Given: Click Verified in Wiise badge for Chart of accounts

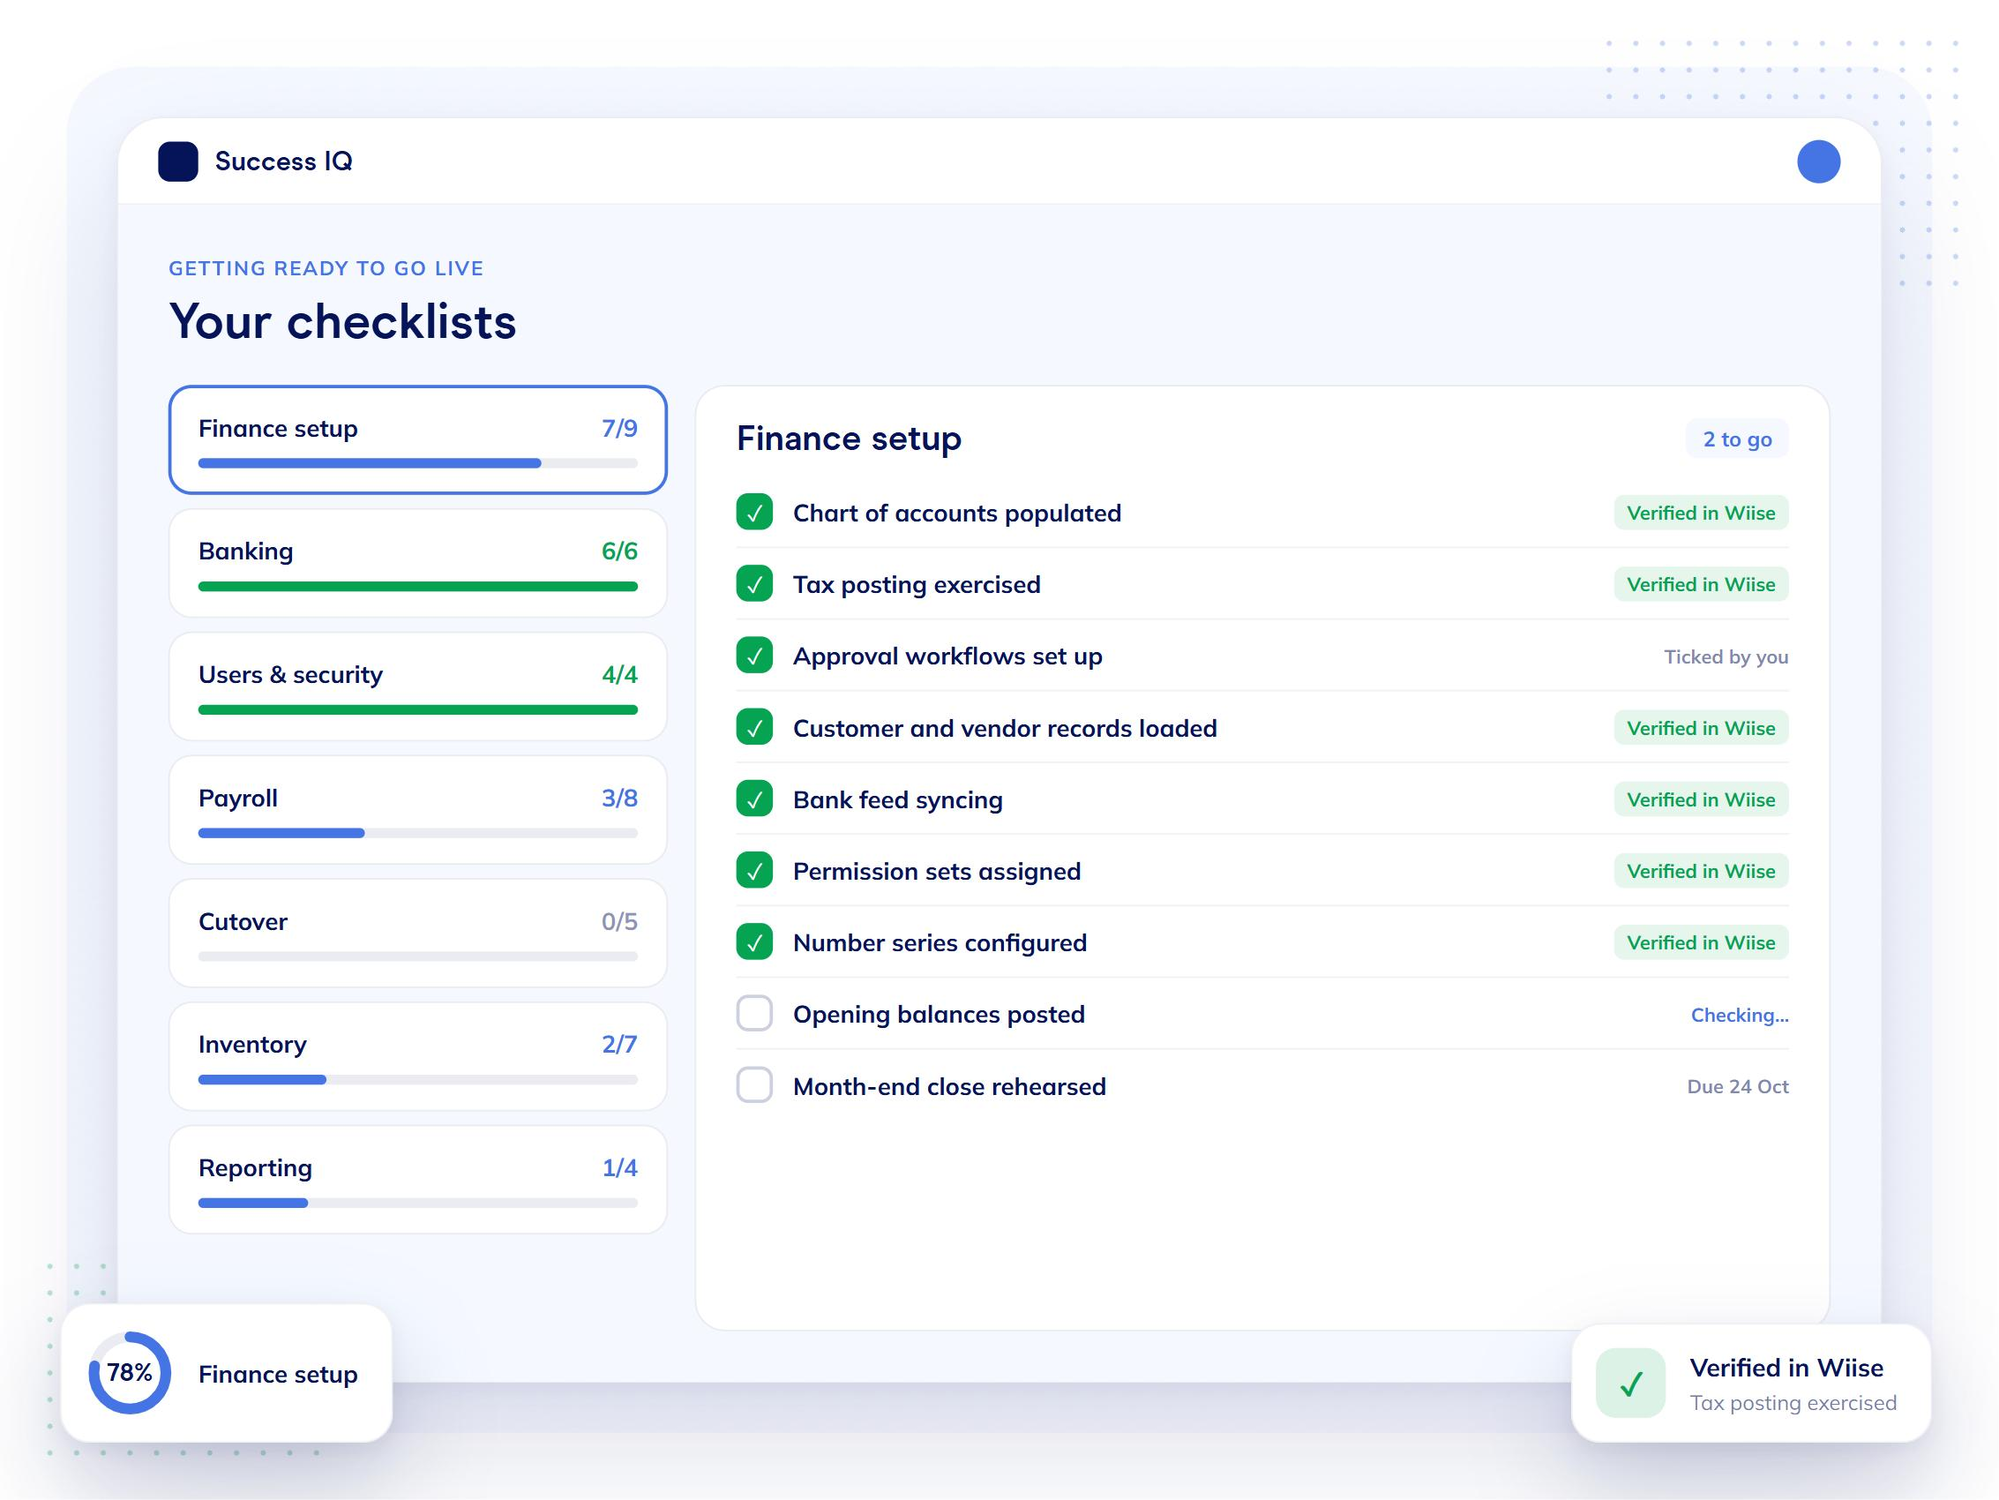Looking at the screenshot, I should point(1700,513).
